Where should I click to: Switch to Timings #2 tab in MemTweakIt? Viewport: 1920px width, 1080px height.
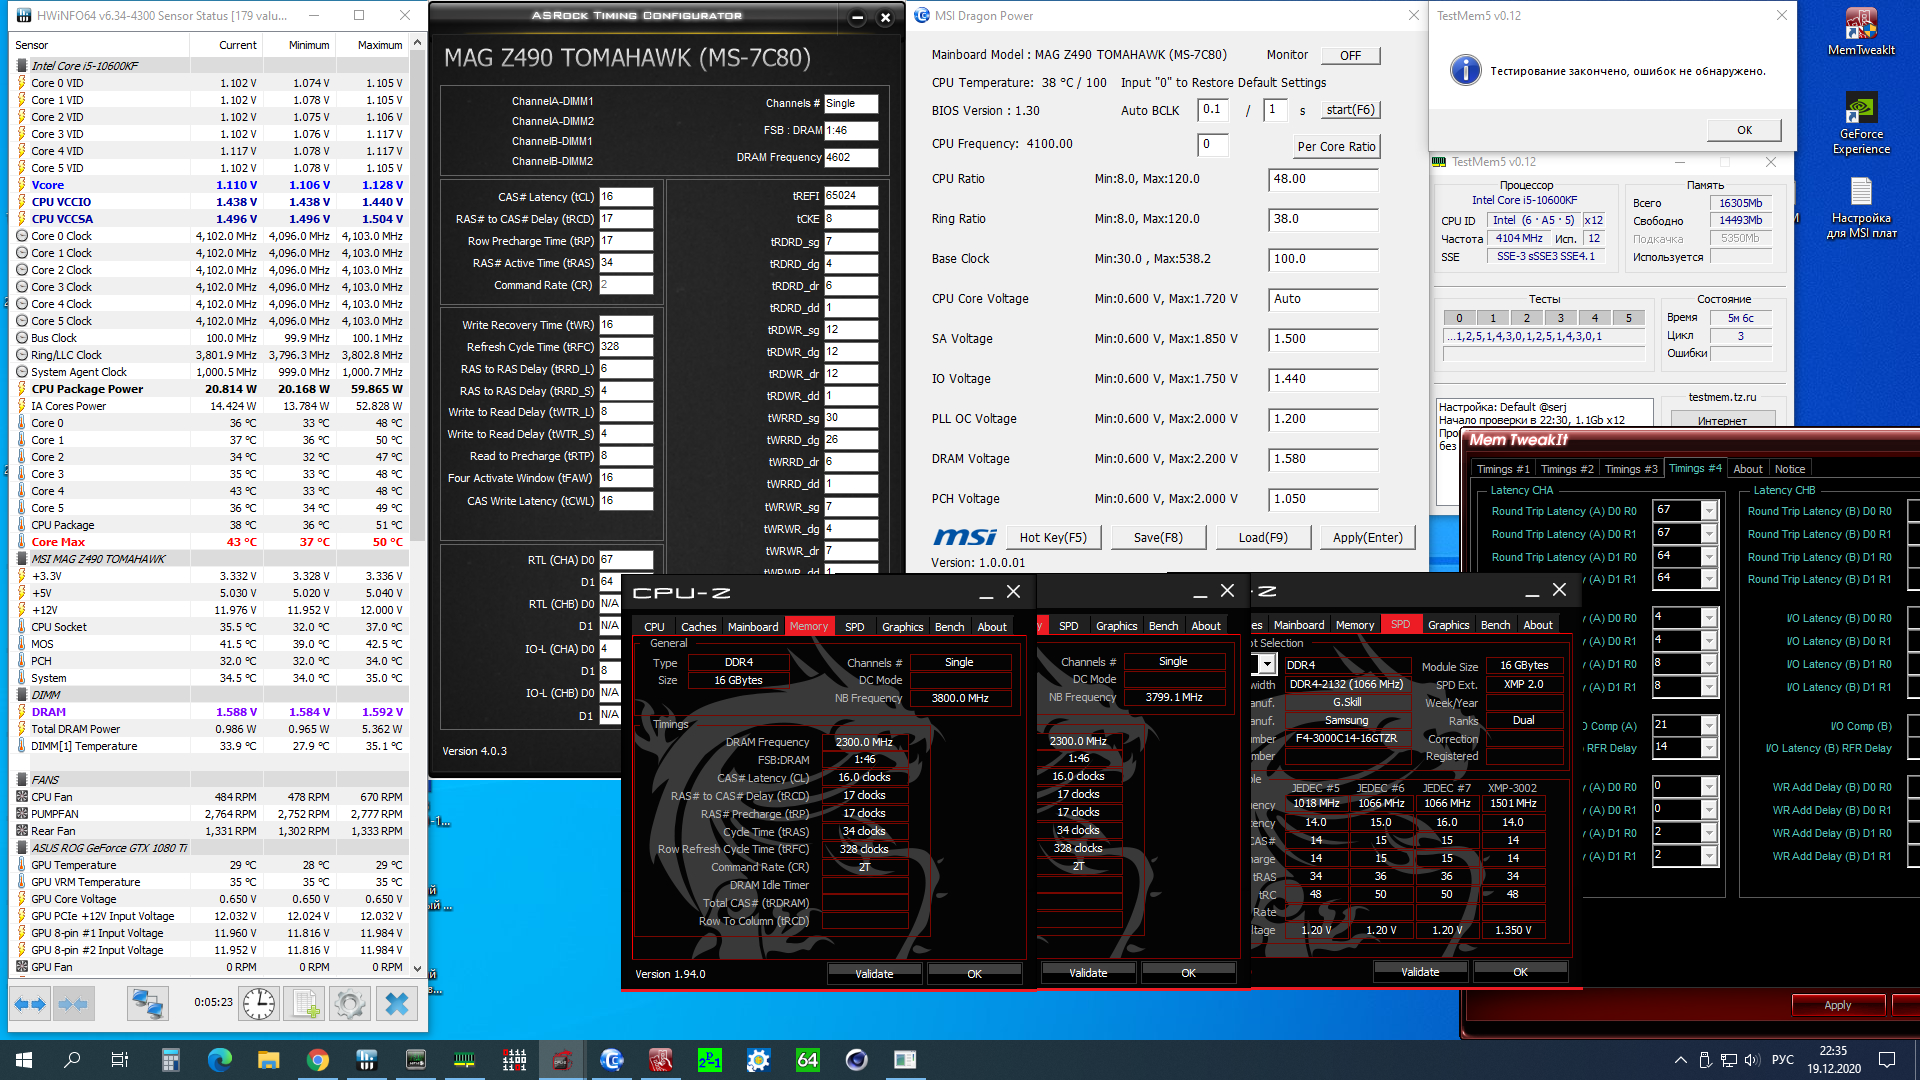pos(1566,469)
